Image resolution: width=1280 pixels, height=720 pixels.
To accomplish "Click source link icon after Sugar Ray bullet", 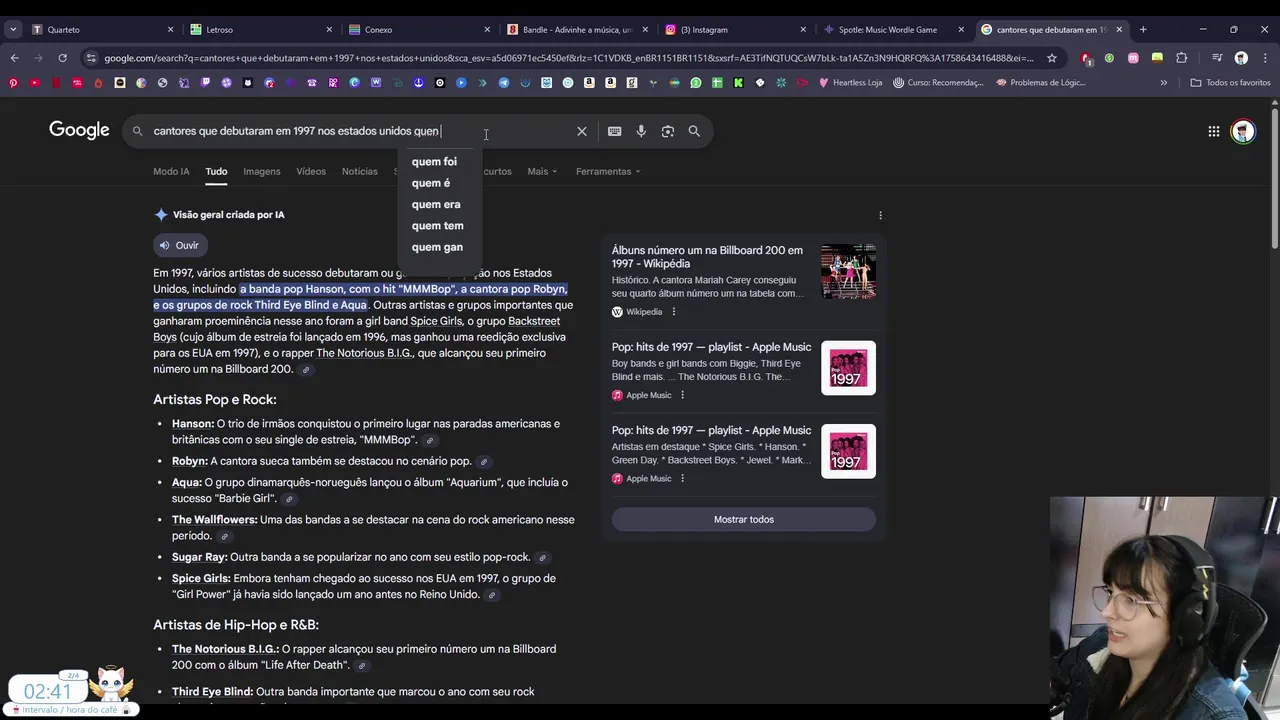I will (x=542, y=558).
